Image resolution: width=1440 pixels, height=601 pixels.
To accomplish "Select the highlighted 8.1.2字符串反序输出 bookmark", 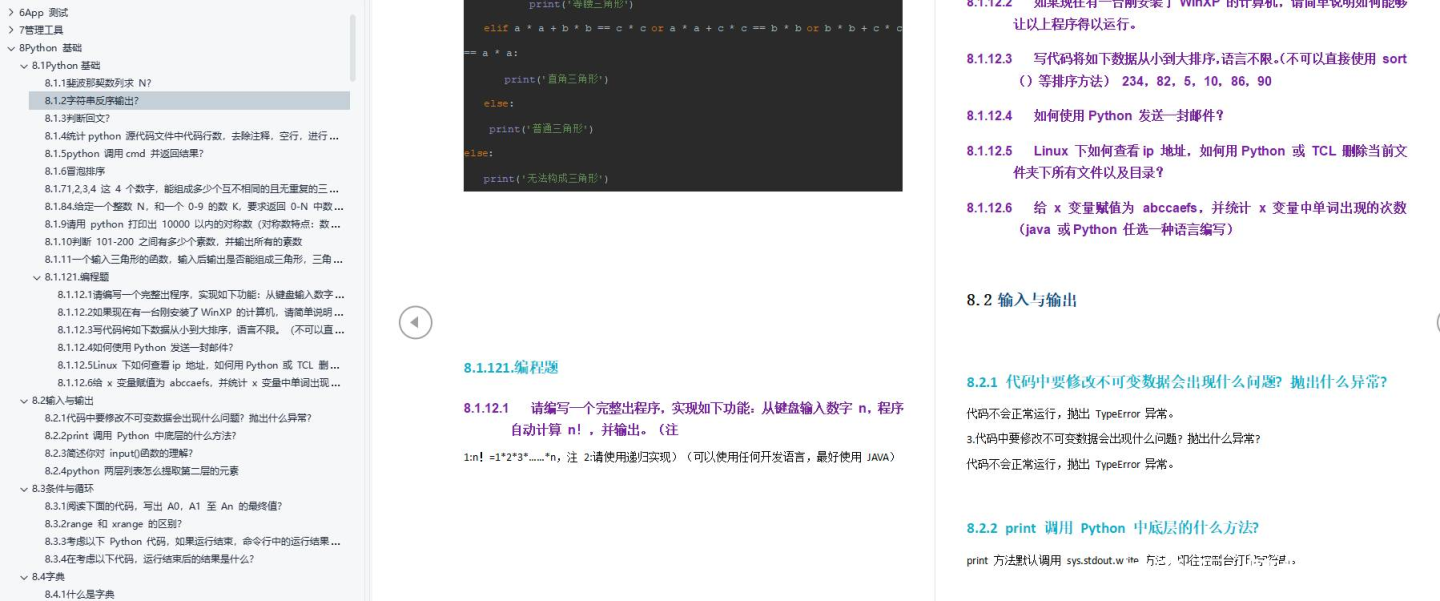I will tap(92, 101).
